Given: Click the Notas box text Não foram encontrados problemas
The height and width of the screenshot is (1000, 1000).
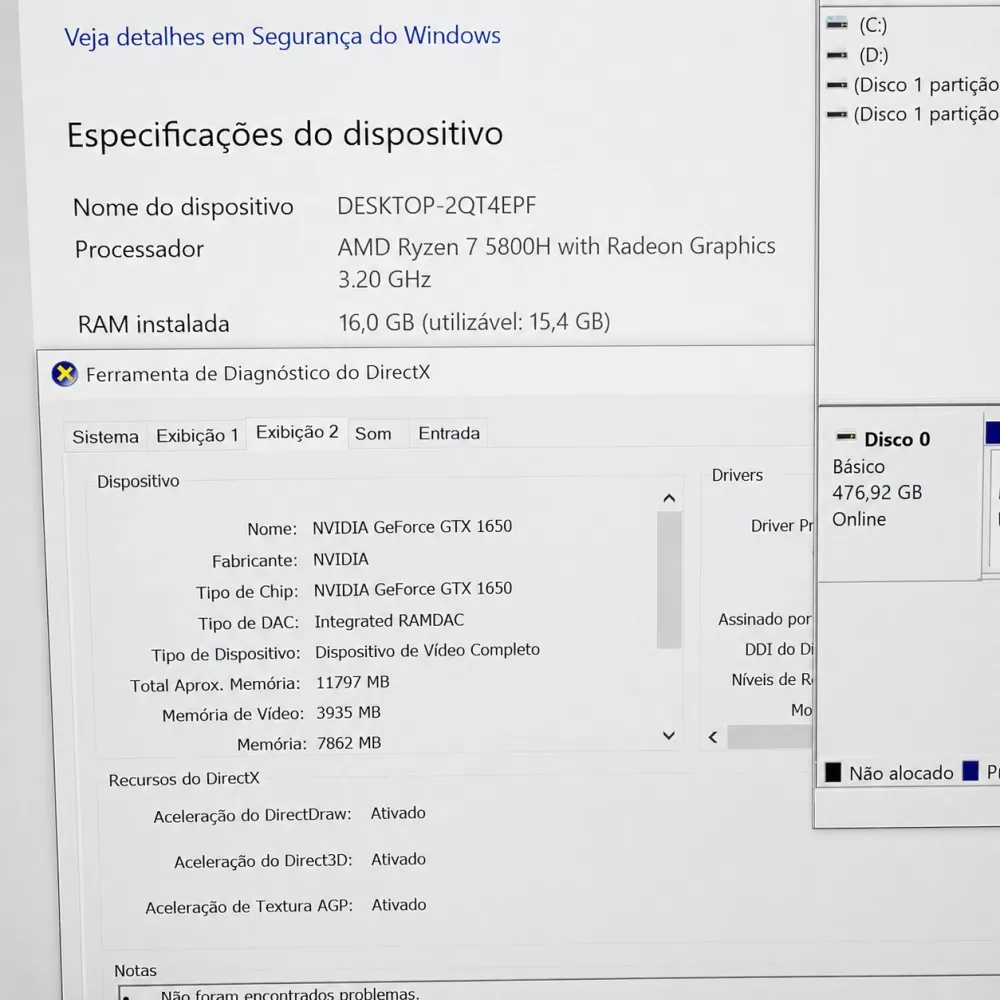Looking at the screenshot, I should [290, 993].
